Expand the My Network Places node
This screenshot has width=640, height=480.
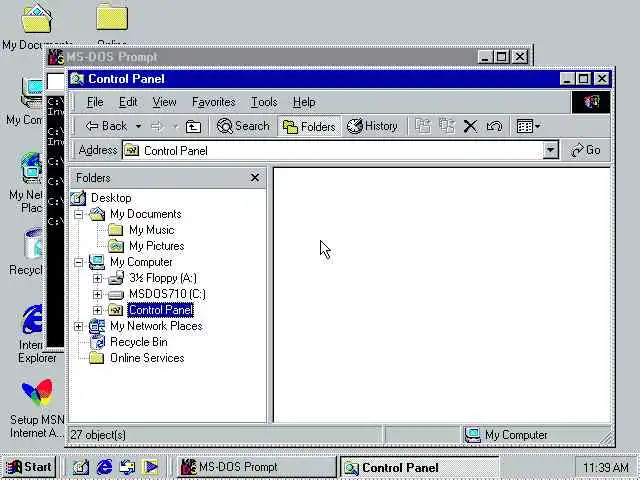(x=79, y=326)
